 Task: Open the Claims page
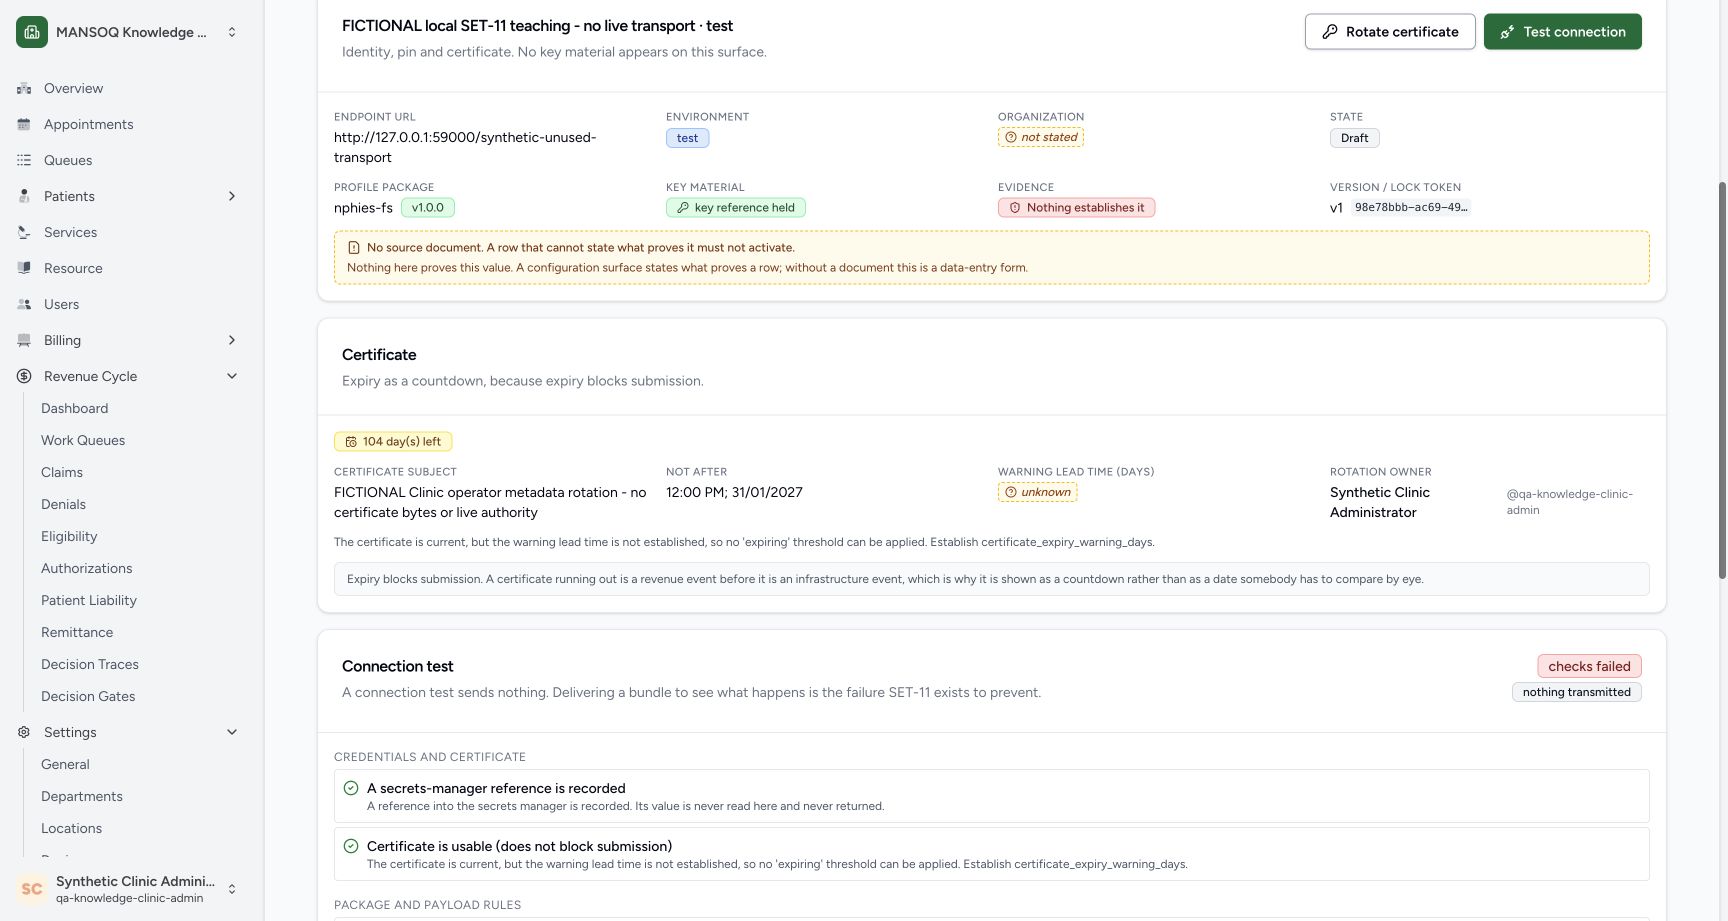pos(62,472)
